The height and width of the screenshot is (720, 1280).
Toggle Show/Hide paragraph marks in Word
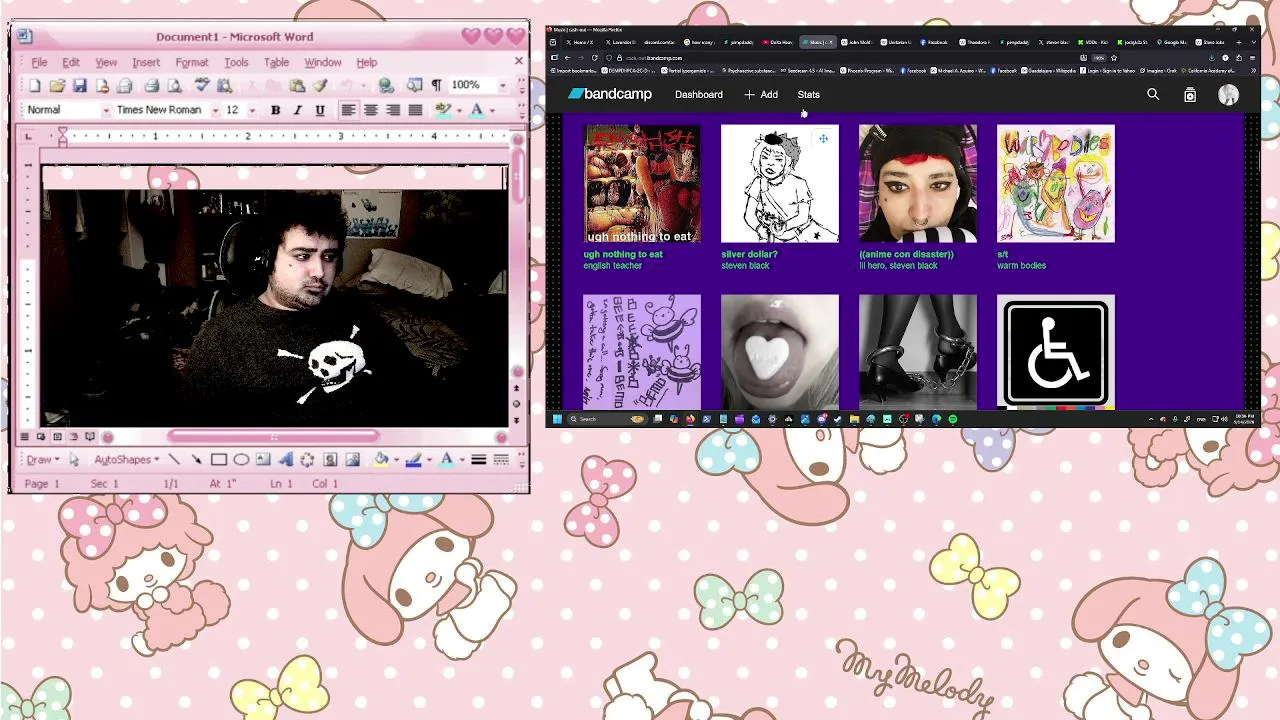[436, 86]
